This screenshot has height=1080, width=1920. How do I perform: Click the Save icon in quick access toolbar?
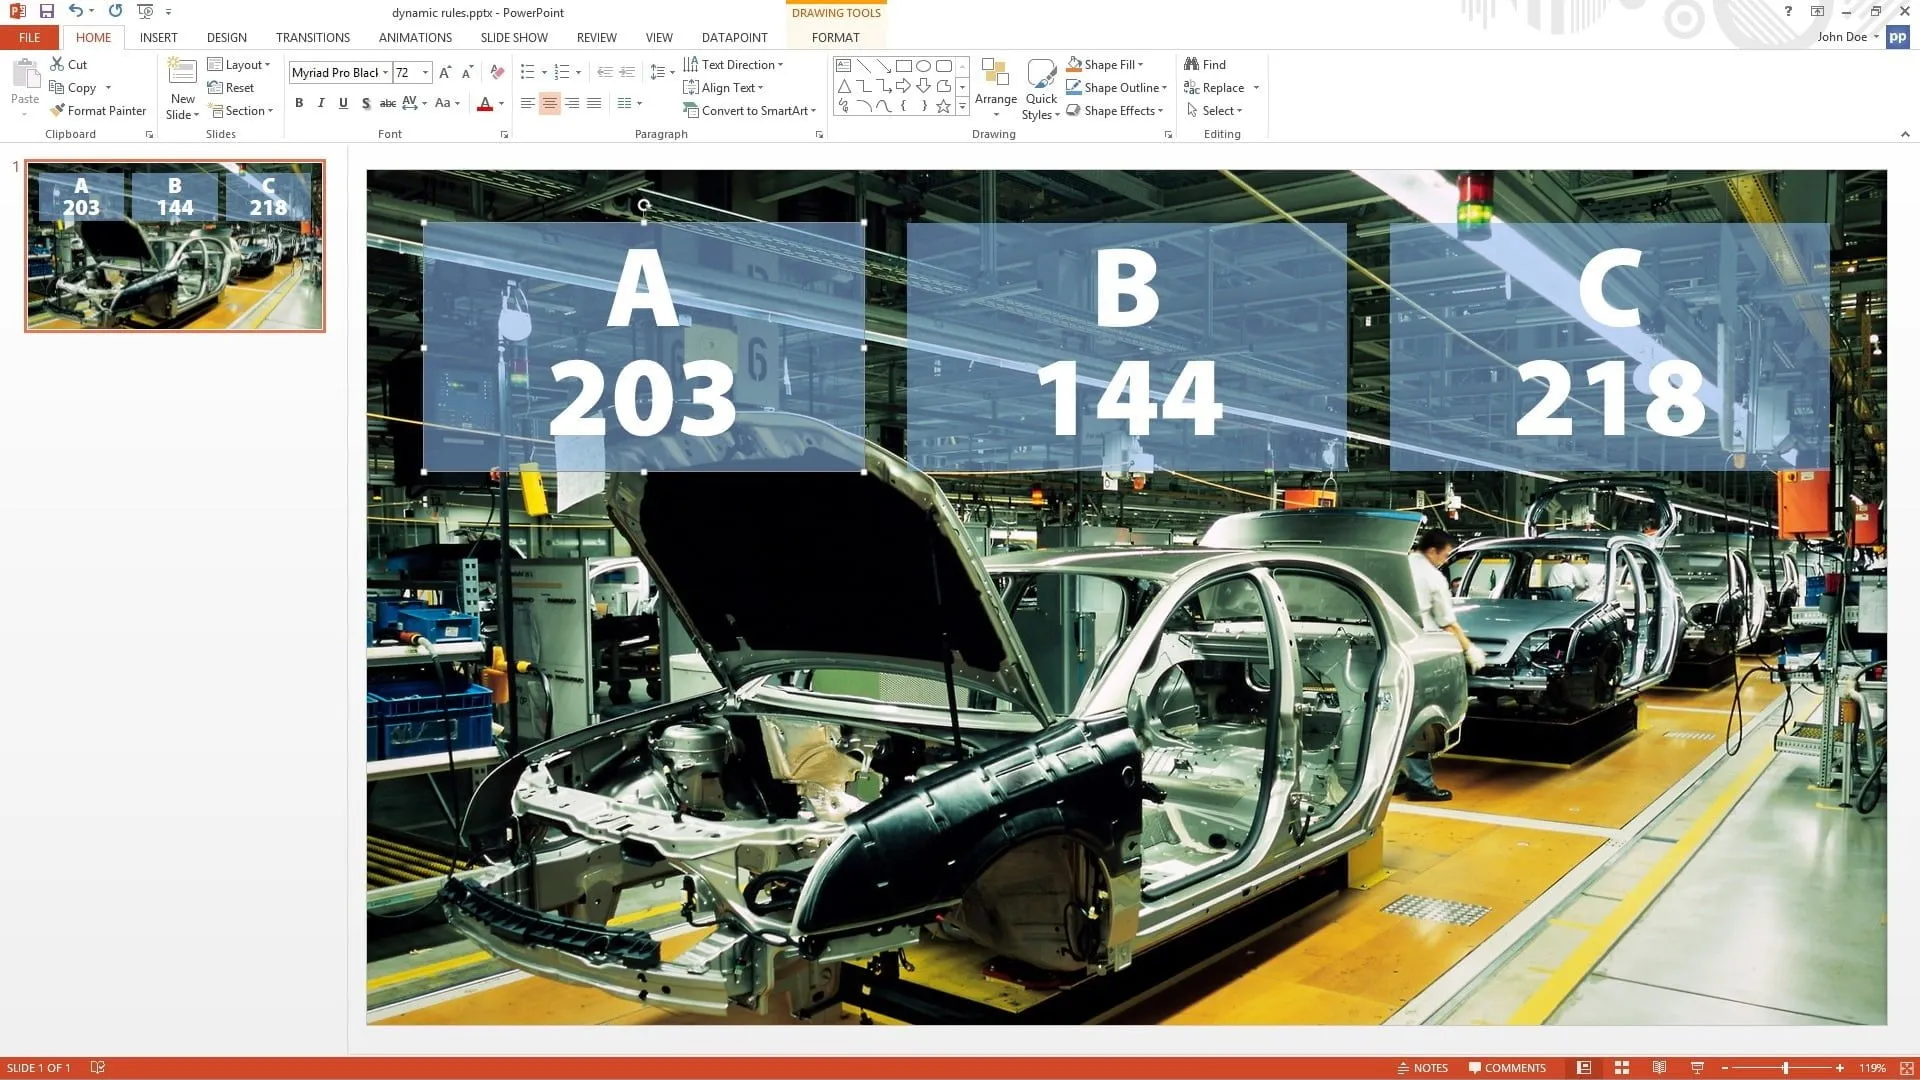click(47, 11)
